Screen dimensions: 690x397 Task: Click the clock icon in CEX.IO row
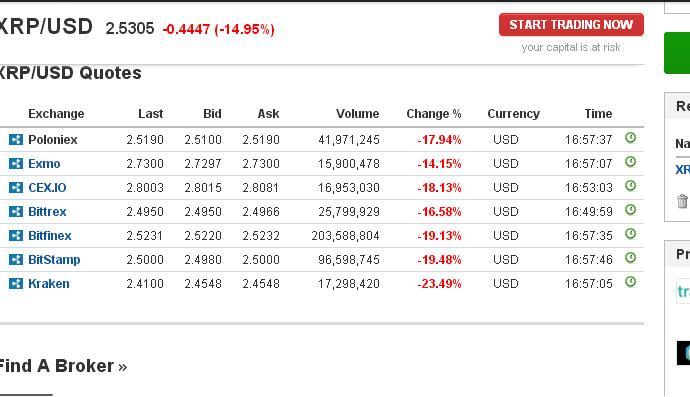click(630, 186)
